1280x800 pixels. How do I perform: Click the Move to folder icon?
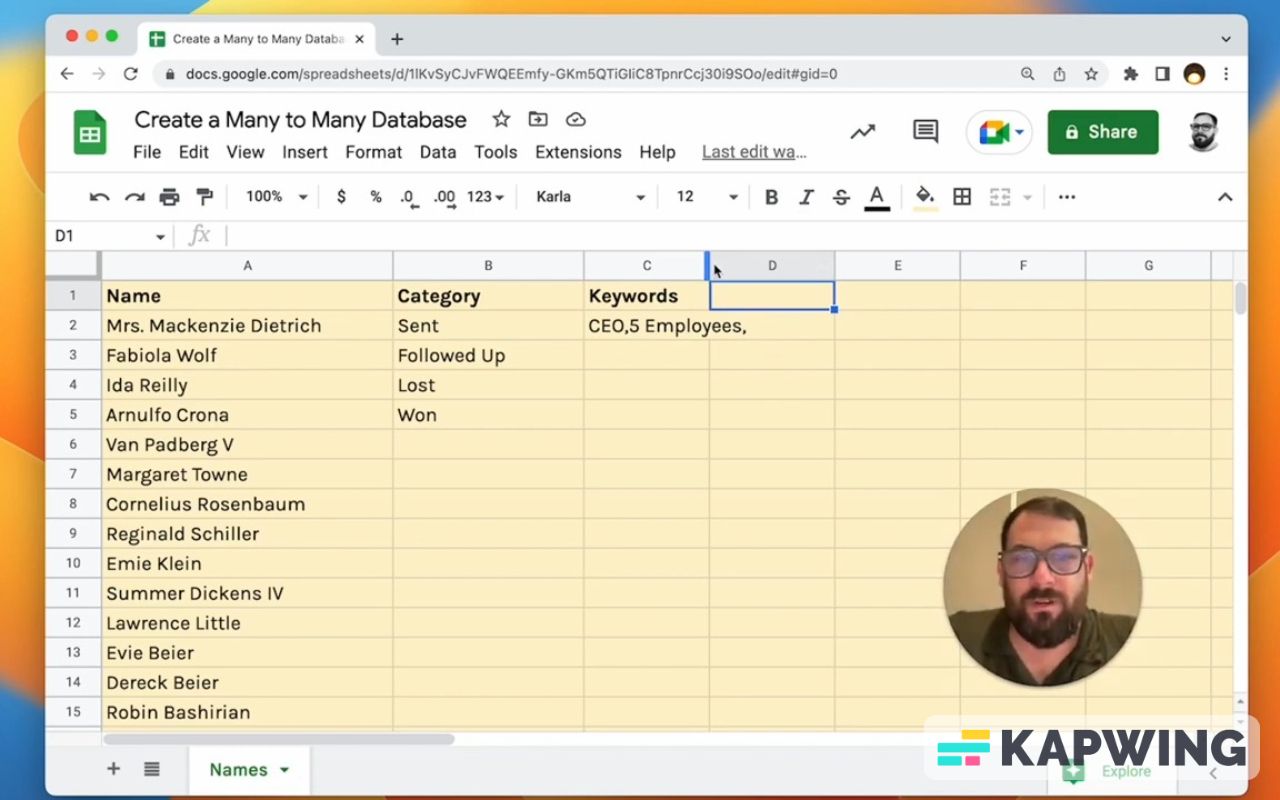(x=538, y=120)
